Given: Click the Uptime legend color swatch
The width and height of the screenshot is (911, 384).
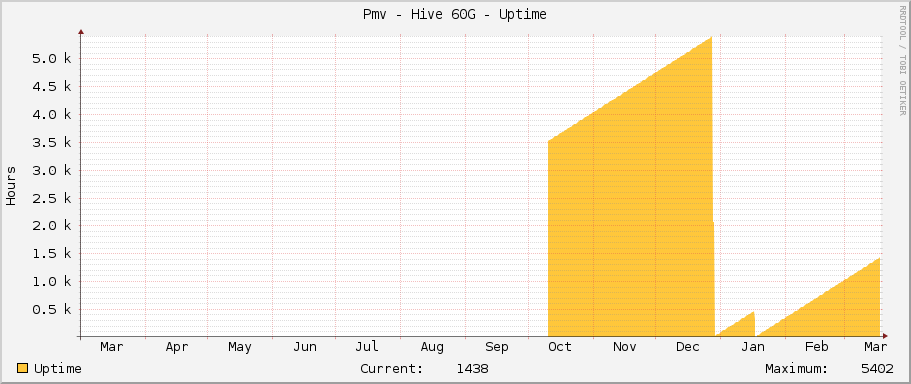Looking at the screenshot, I should pyautogui.click(x=22, y=368).
